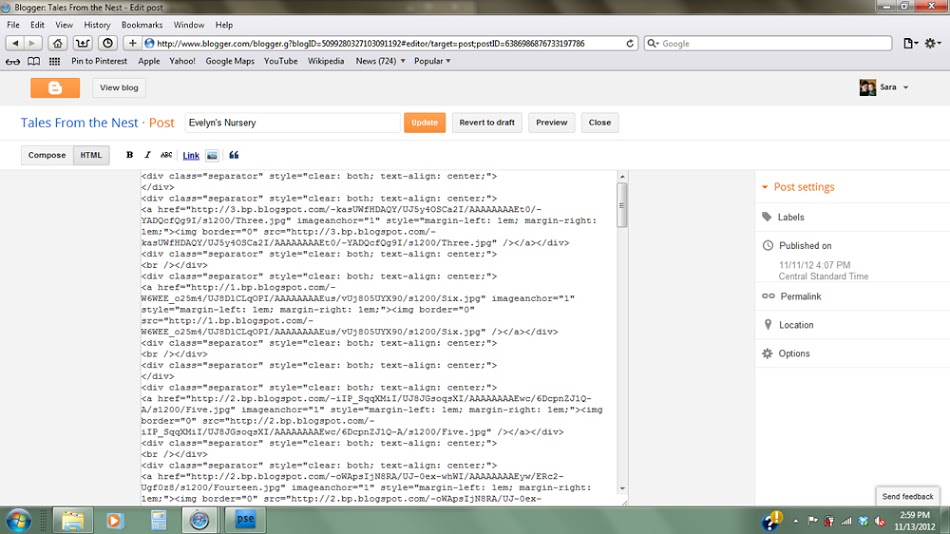Click the Location pin icon
Viewport: 950px width, 534px height.
click(x=768, y=325)
